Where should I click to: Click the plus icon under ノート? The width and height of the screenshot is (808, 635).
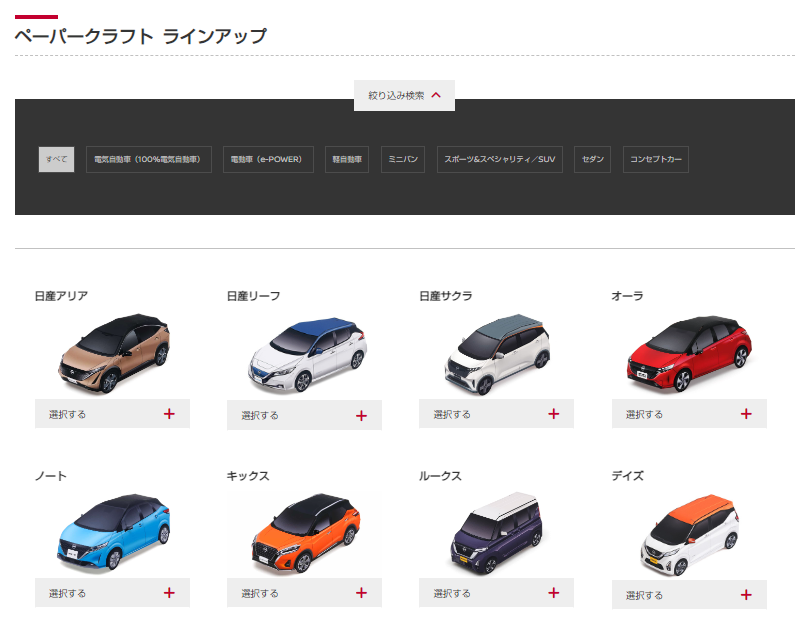click(x=169, y=593)
